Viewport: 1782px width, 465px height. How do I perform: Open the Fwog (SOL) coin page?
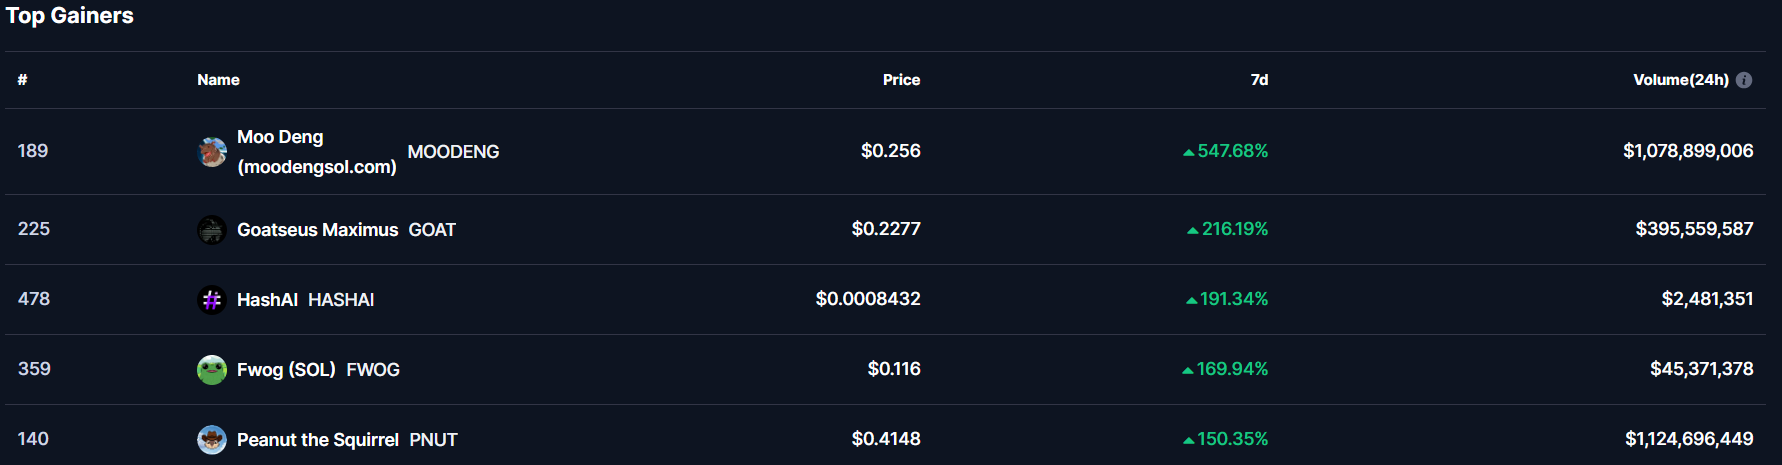pyautogui.click(x=286, y=370)
